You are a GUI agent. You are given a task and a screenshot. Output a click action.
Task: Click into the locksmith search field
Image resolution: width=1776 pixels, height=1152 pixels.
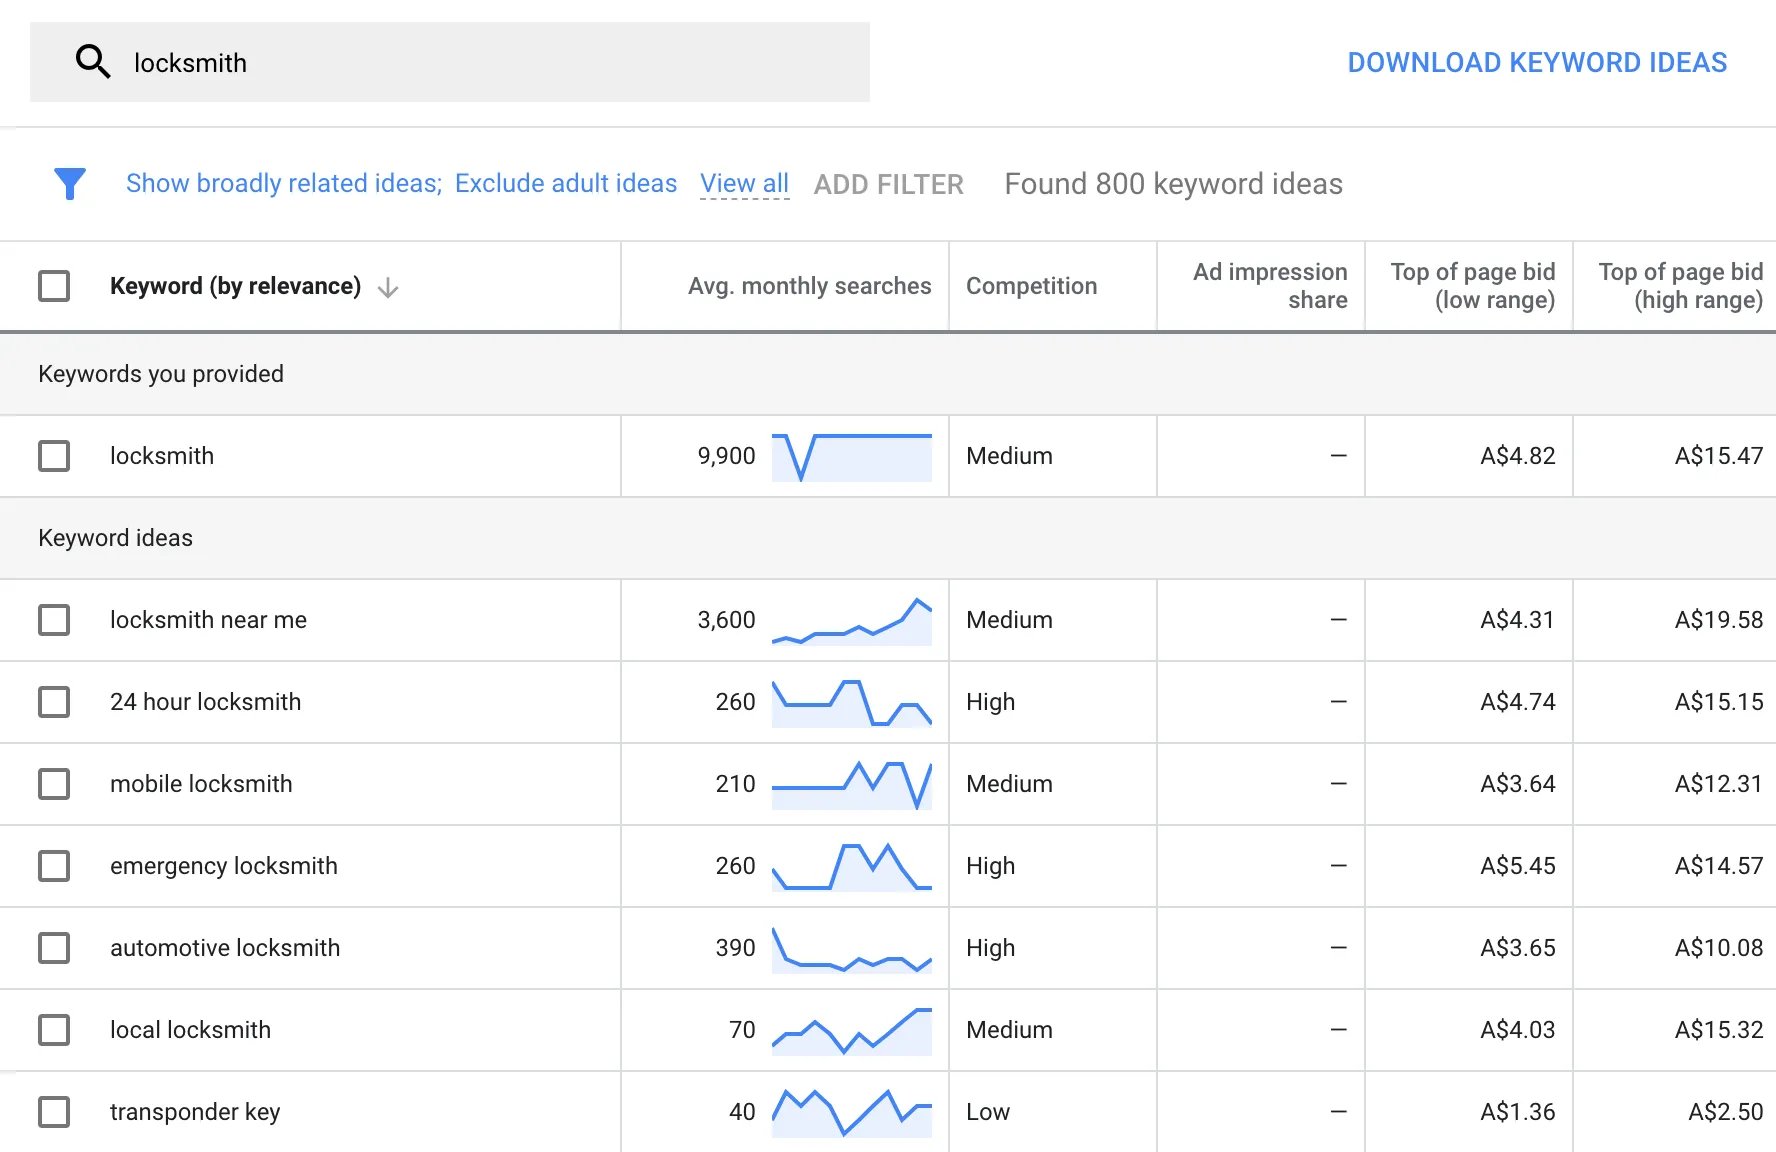450,62
